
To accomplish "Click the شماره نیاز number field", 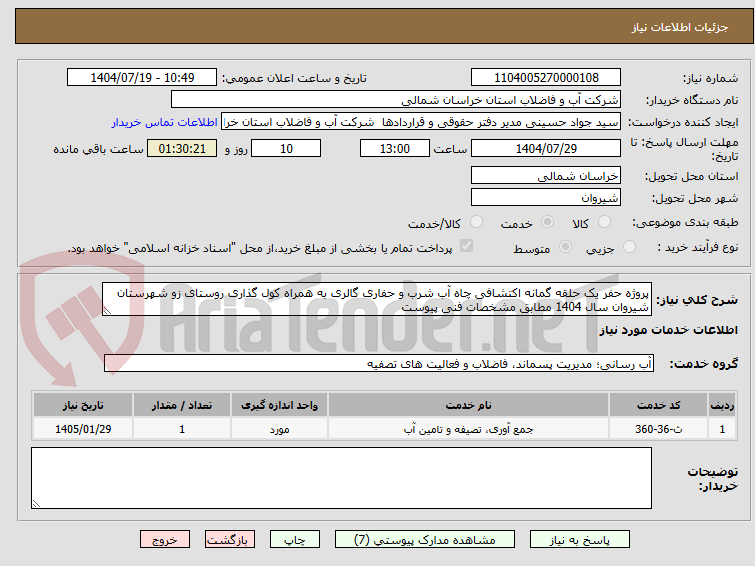I will (x=546, y=78).
